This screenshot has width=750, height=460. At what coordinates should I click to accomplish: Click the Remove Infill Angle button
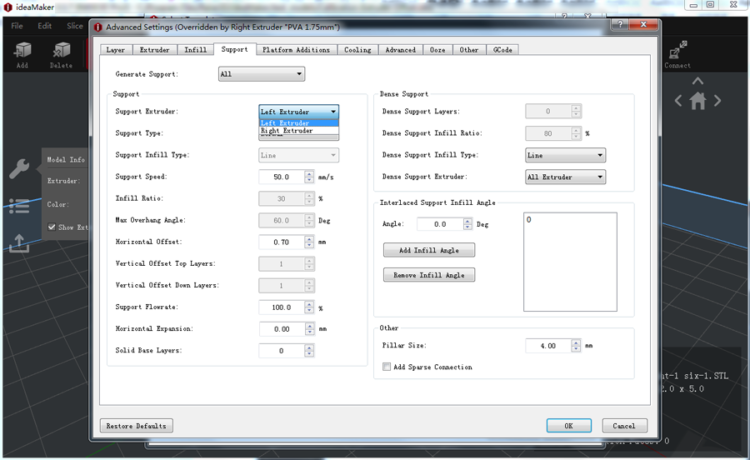click(429, 275)
